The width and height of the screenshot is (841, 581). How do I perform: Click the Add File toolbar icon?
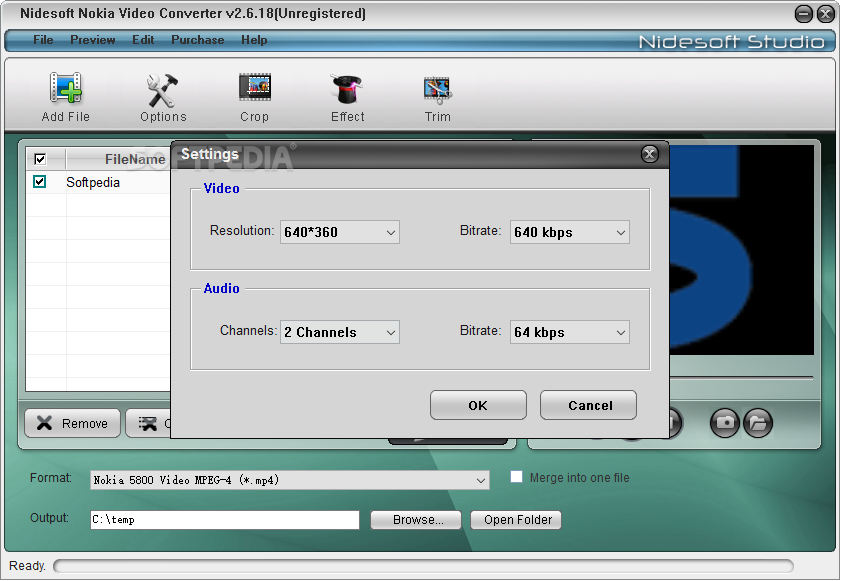(x=65, y=88)
